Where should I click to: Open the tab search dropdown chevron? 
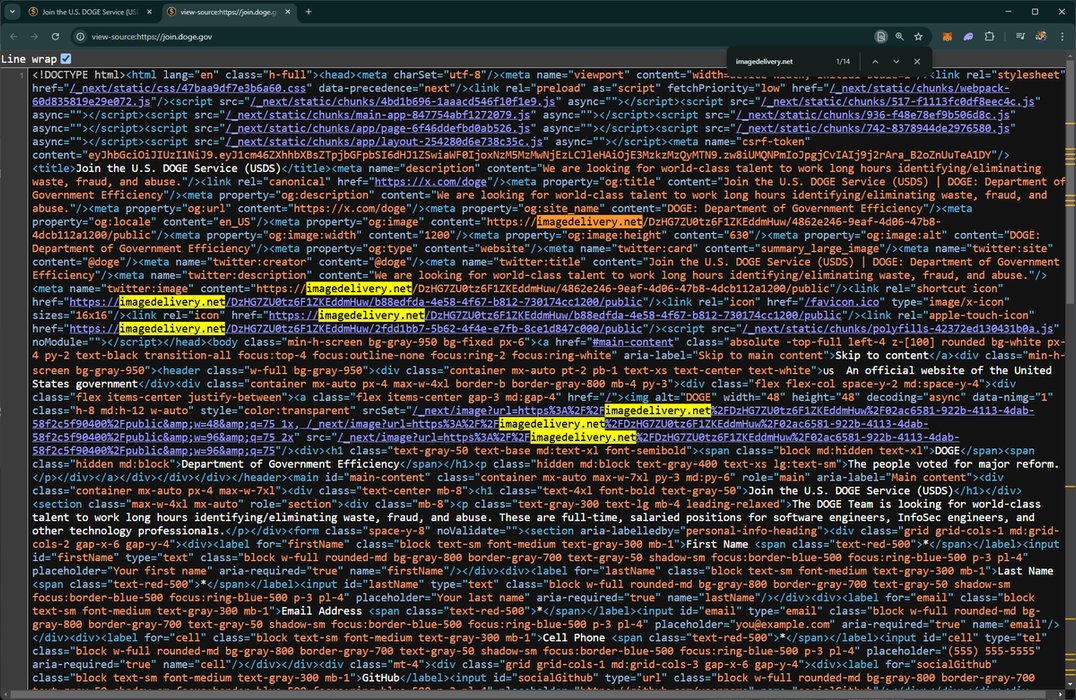[x=12, y=12]
